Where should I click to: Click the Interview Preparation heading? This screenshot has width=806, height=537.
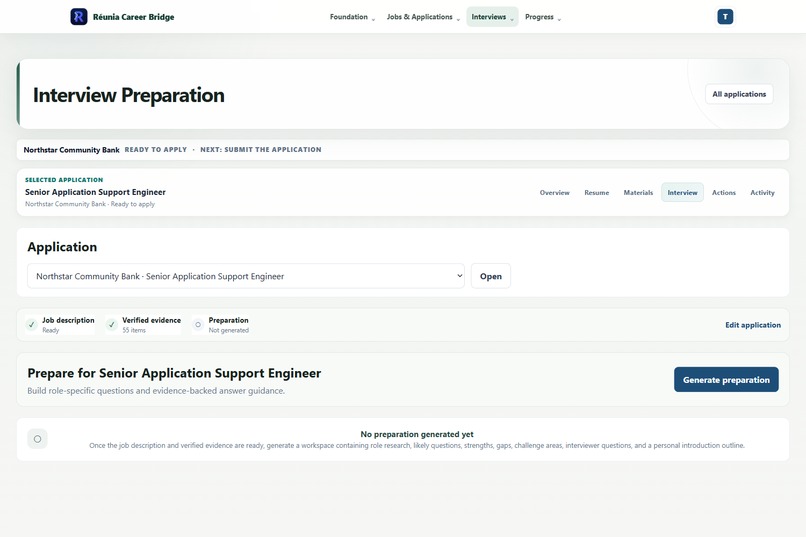click(129, 95)
